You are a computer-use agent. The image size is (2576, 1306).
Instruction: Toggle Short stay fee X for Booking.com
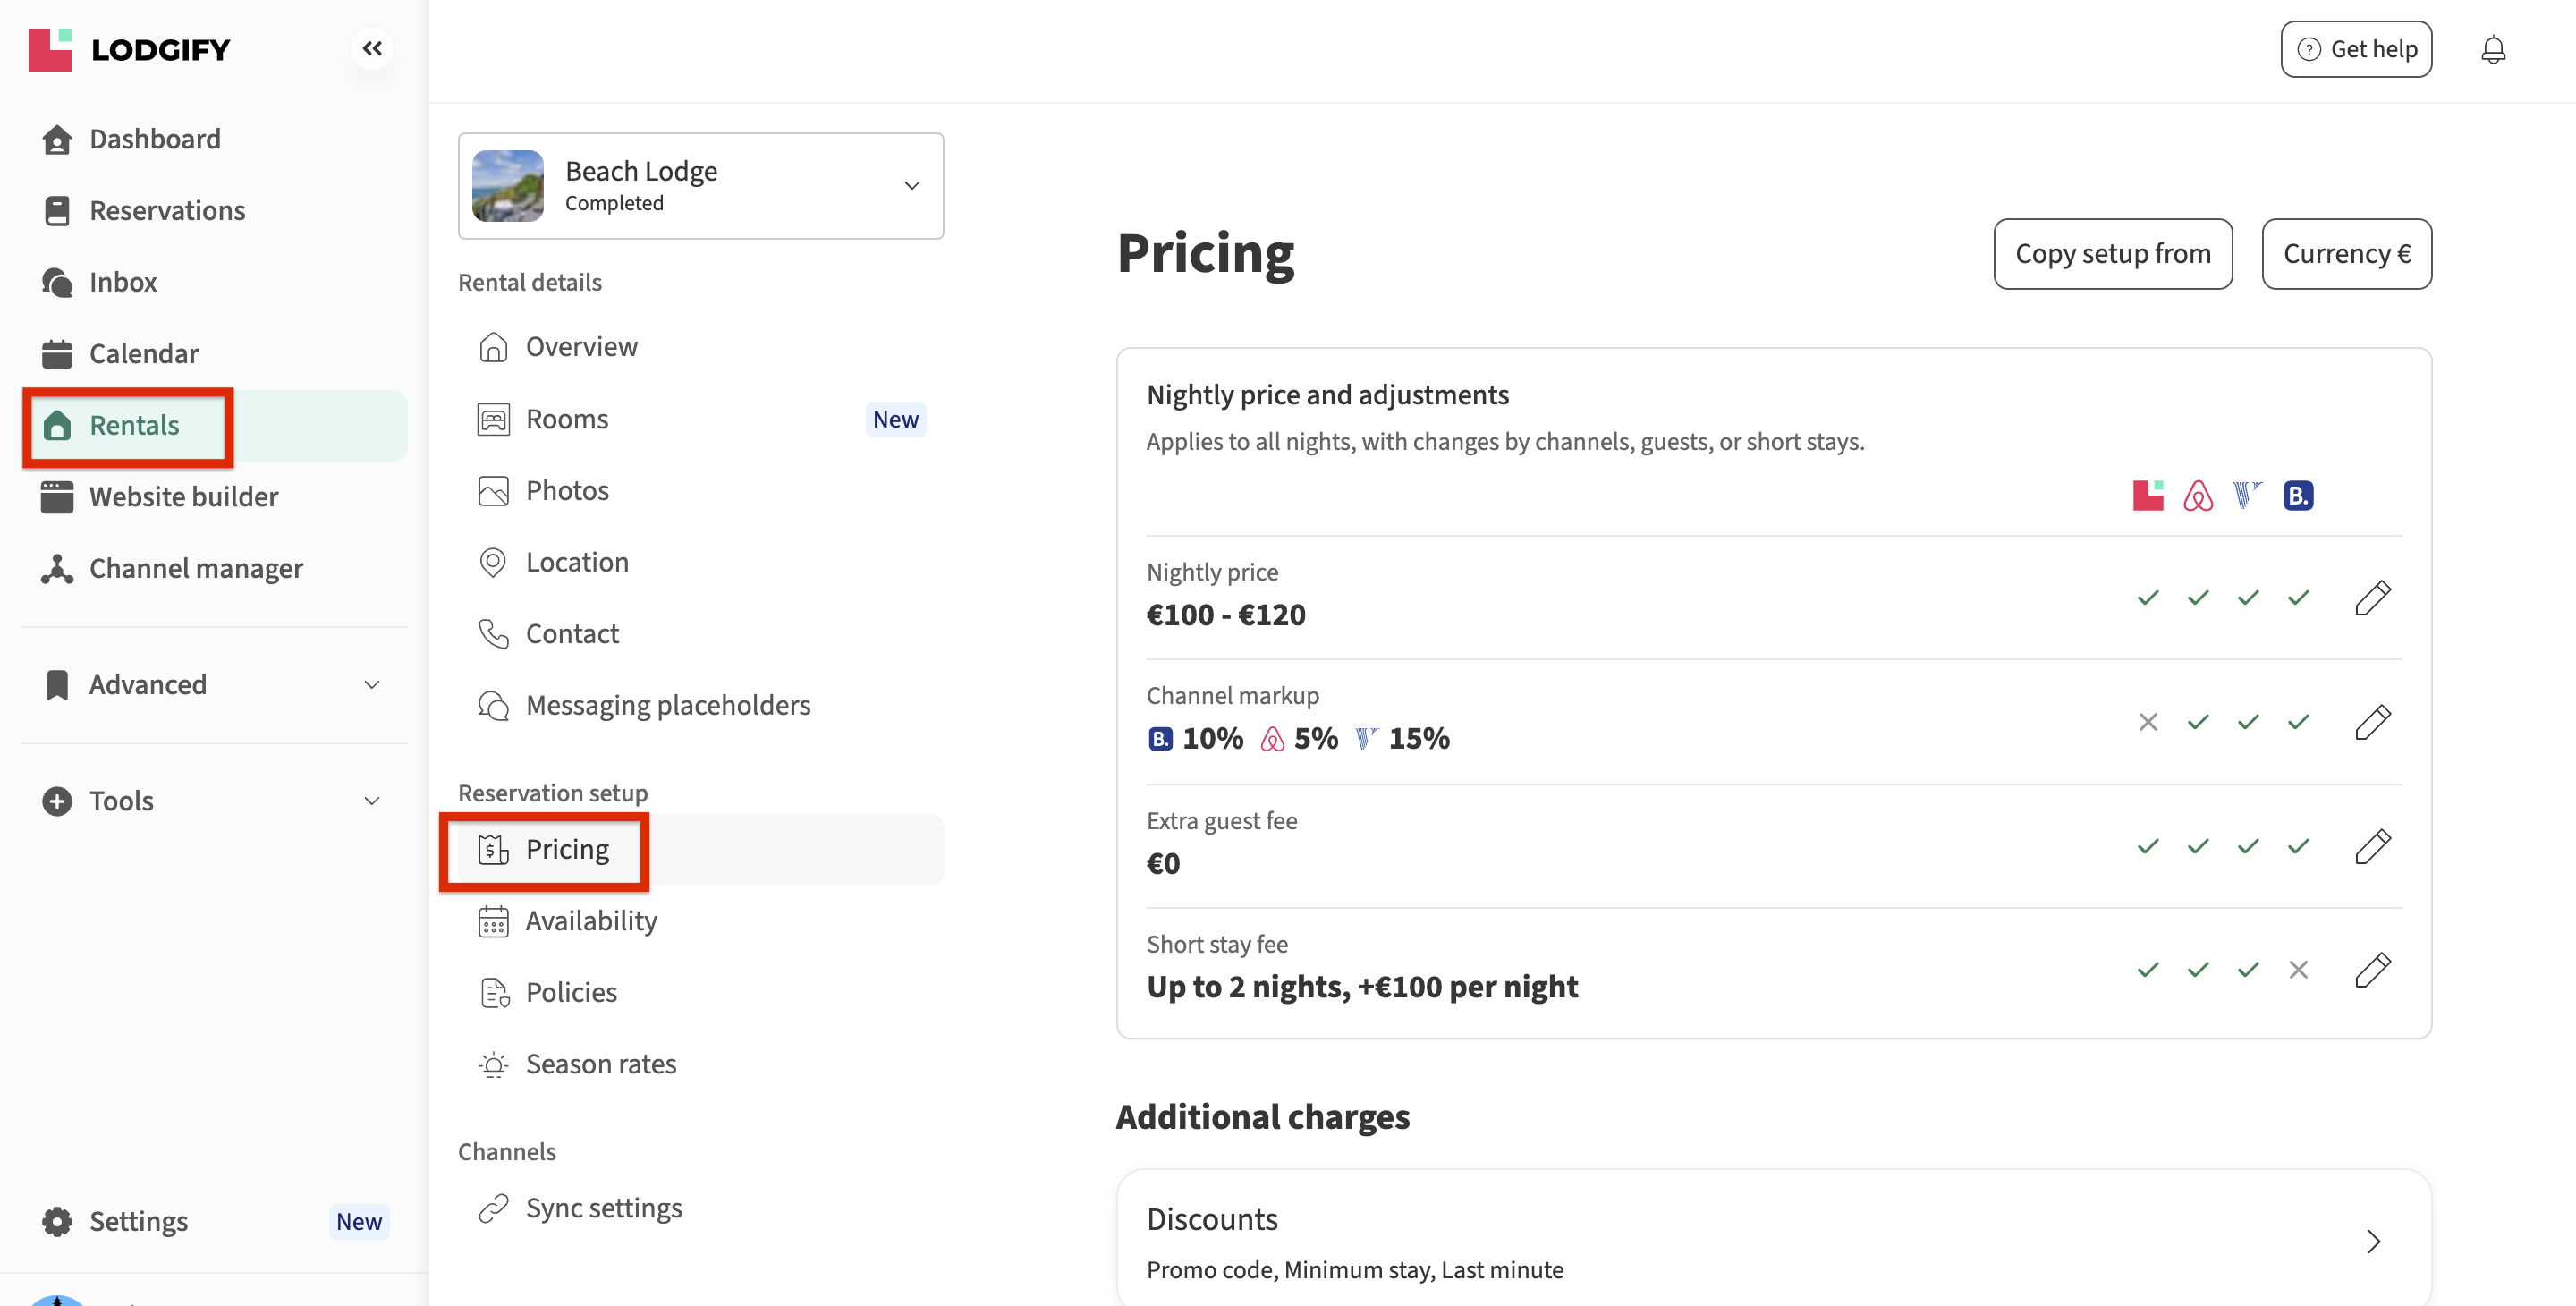point(2298,970)
